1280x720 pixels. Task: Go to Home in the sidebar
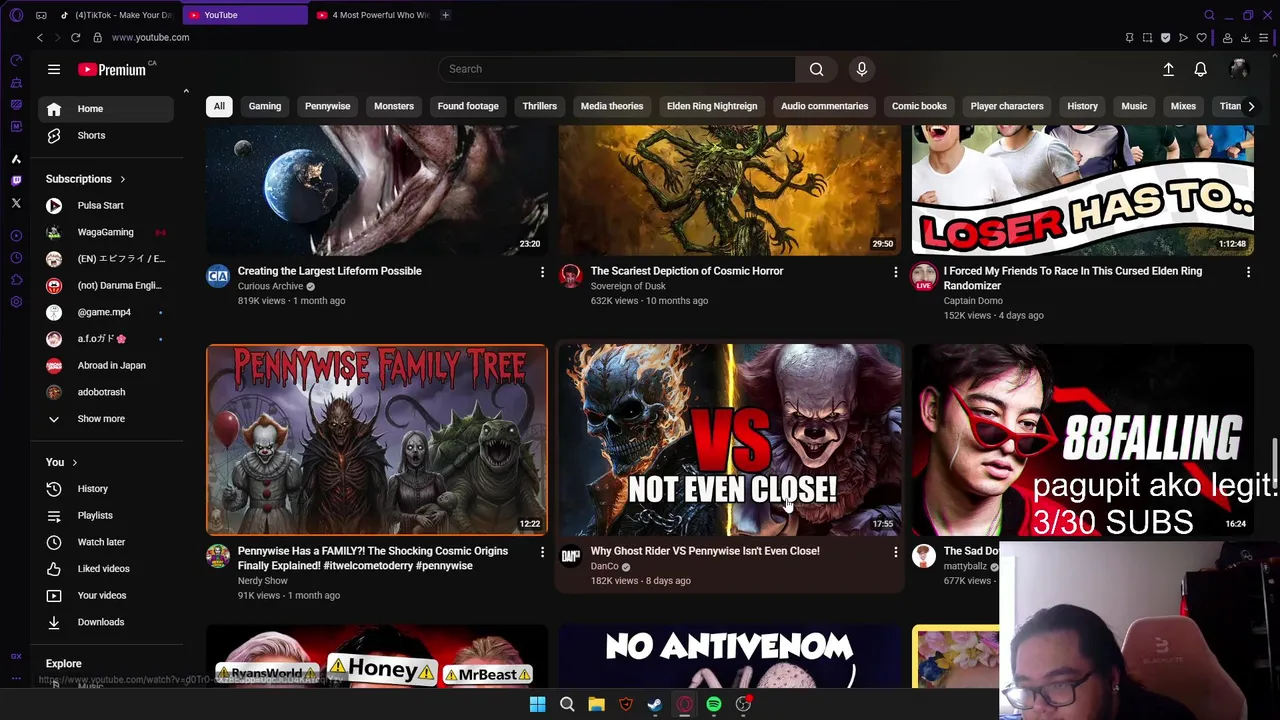click(108, 109)
